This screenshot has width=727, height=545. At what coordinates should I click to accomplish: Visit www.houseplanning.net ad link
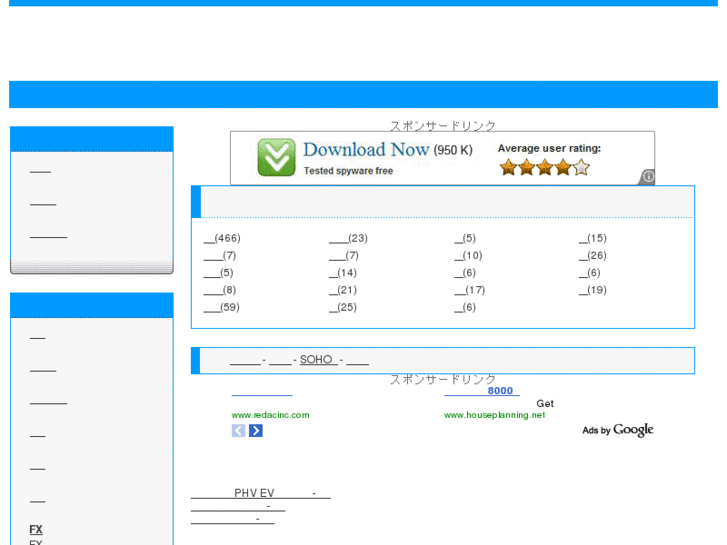494,415
